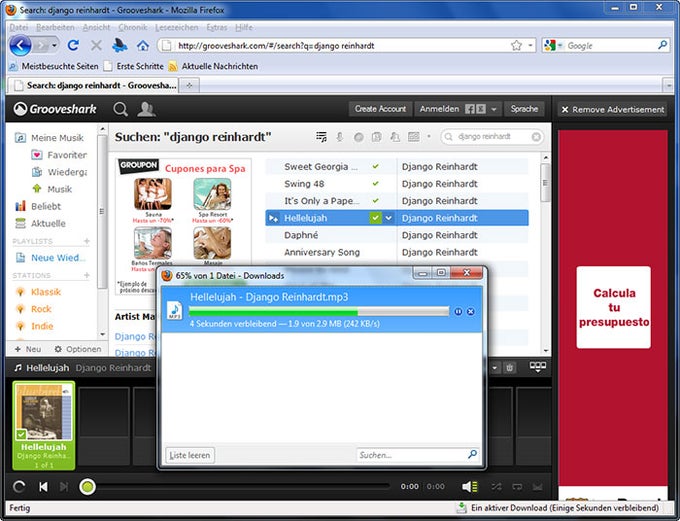Toggle green checkmark on Hellelujah row
680x521 pixels.
click(x=376, y=218)
